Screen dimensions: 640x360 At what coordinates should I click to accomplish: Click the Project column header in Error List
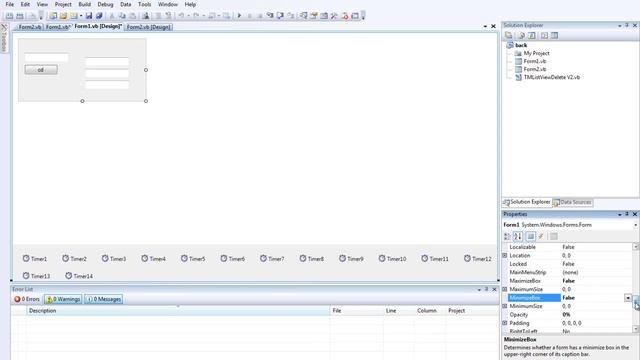[471, 311]
